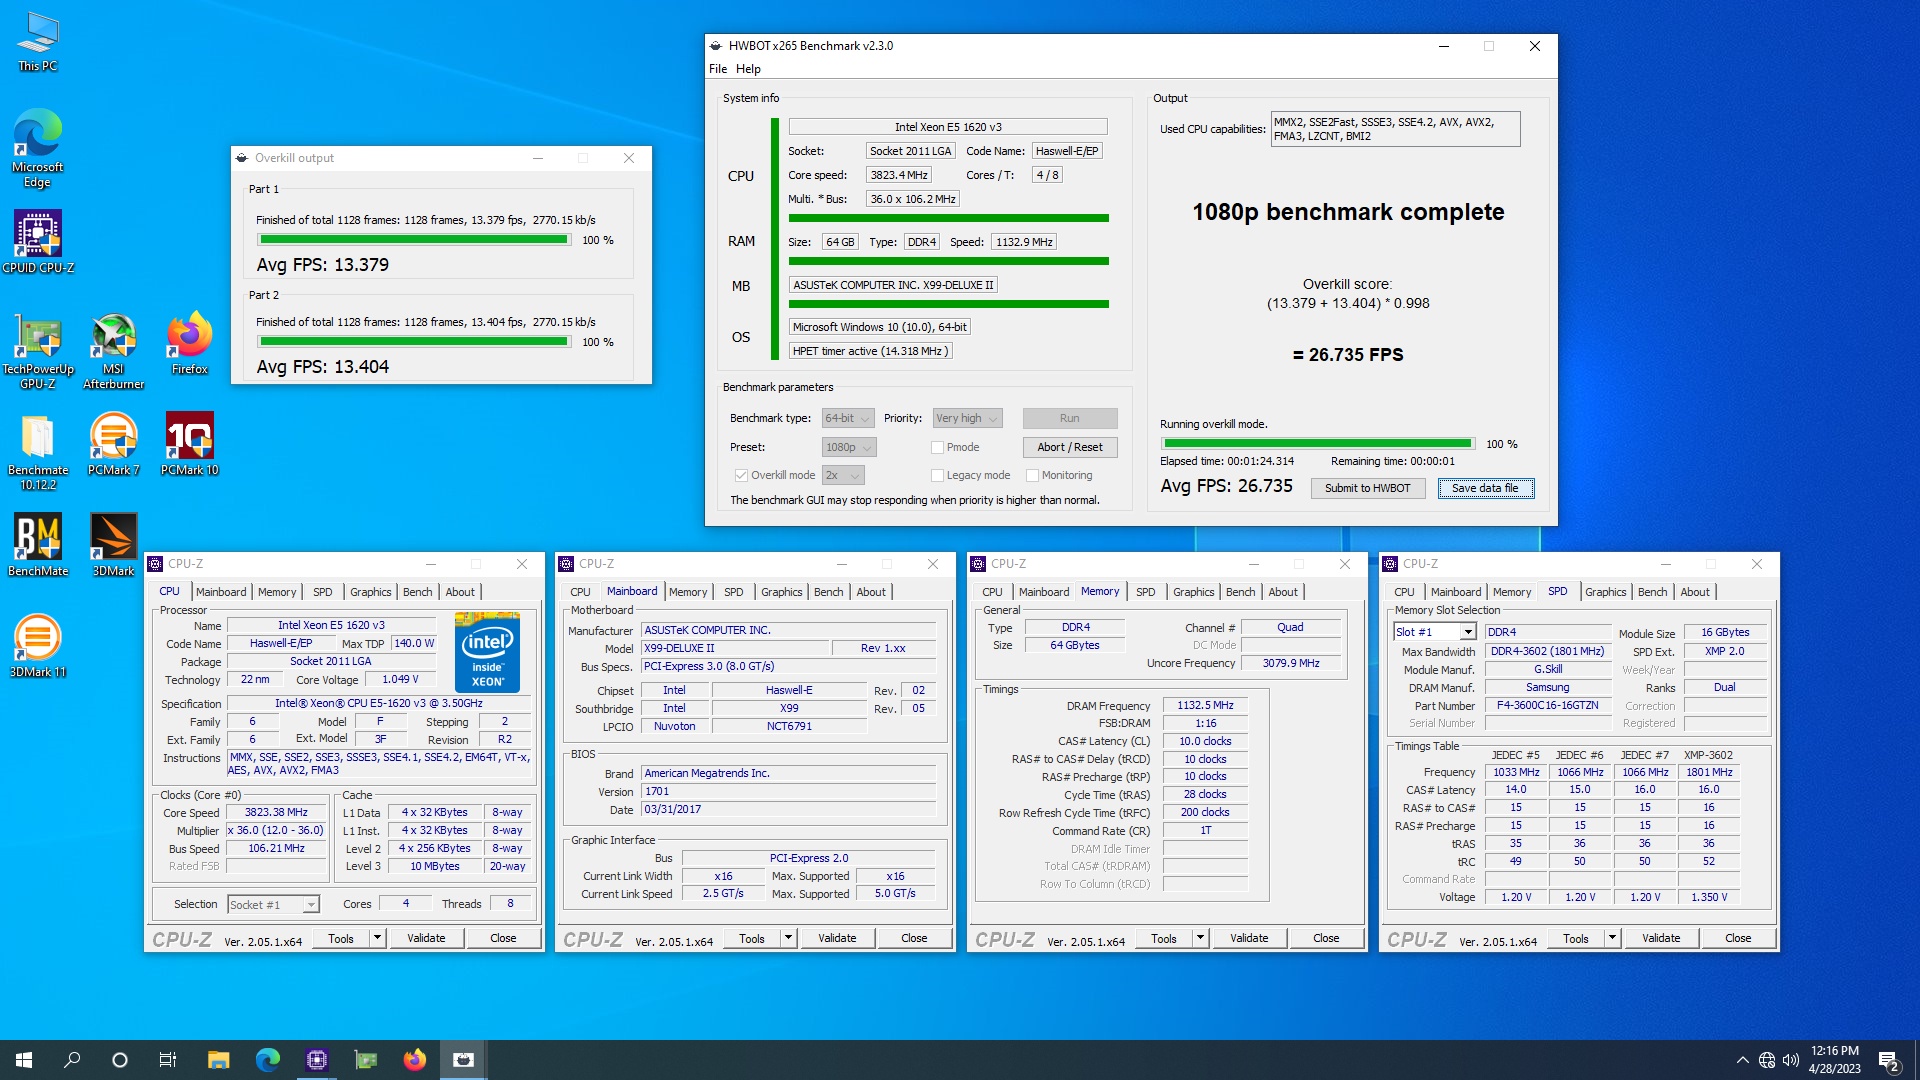Image resolution: width=1920 pixels, height=1080 pixels.
Task: Click taskbar clock showing 12:16 PM
Action: tap(1834, 1060)
